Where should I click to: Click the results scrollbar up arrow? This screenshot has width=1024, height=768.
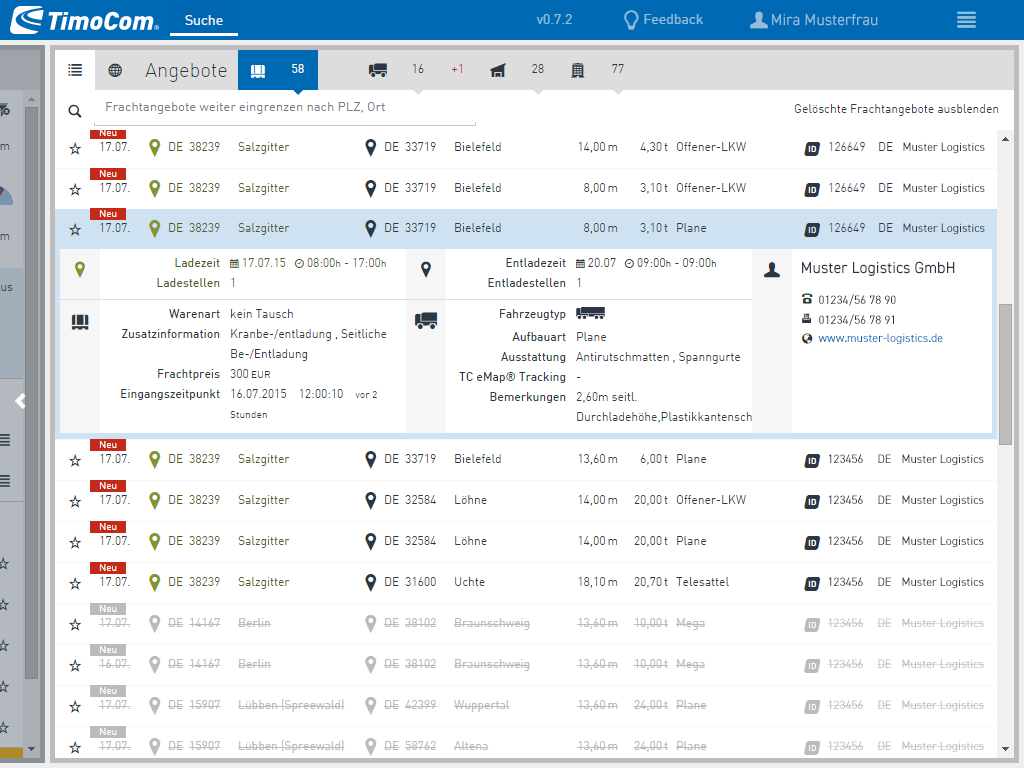1005,139
